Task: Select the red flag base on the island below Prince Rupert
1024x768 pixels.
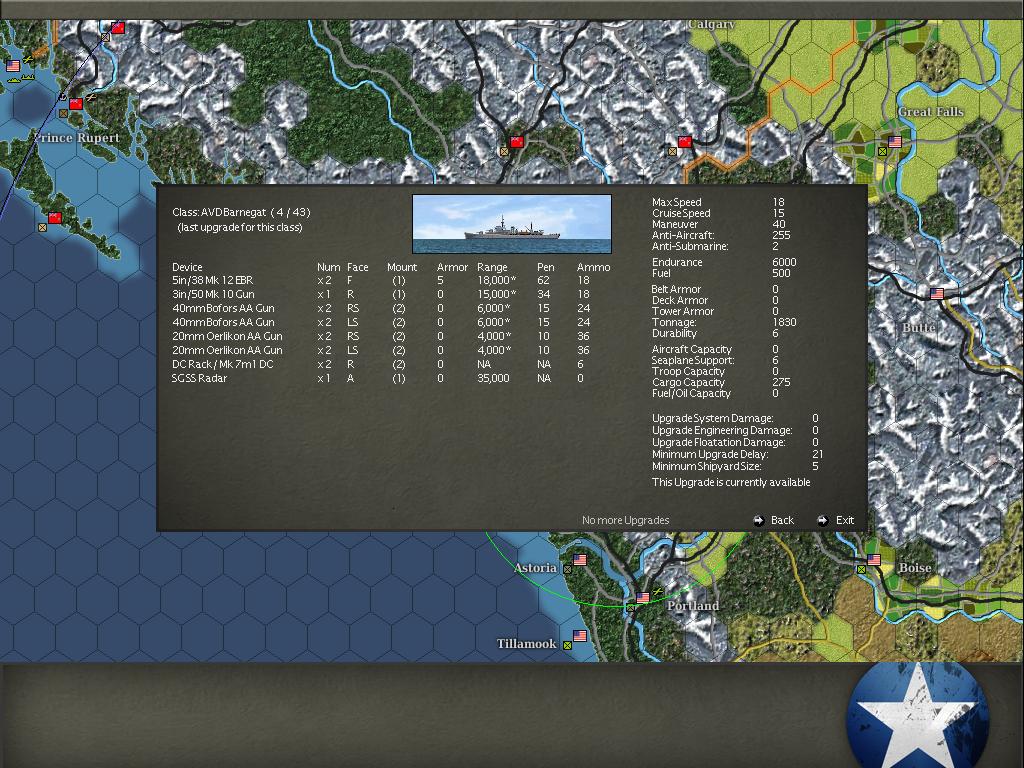Action: pos(56,217)
